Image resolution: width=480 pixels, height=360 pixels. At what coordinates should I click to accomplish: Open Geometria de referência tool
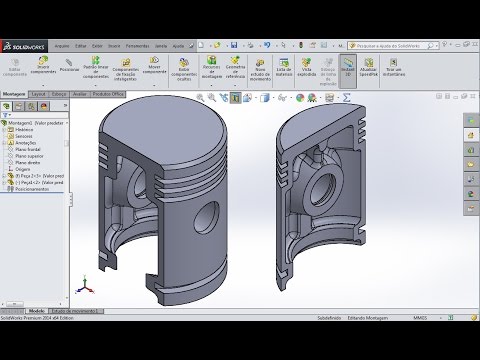tap(235, 67)
